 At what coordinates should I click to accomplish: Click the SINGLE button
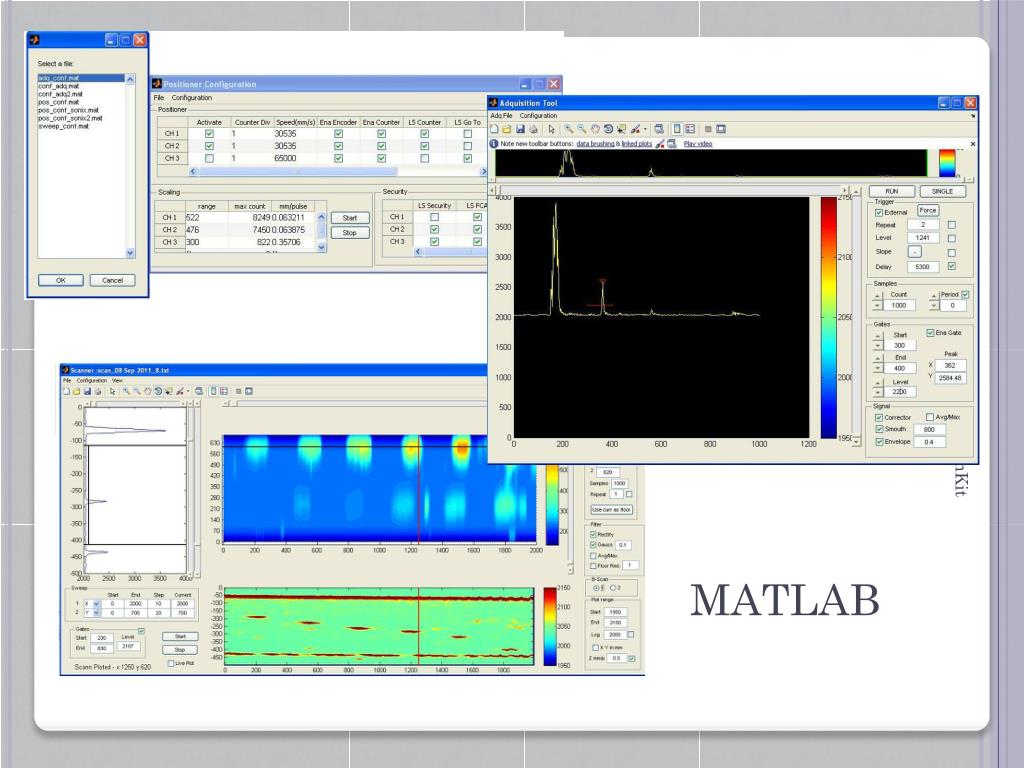point(942,191)
